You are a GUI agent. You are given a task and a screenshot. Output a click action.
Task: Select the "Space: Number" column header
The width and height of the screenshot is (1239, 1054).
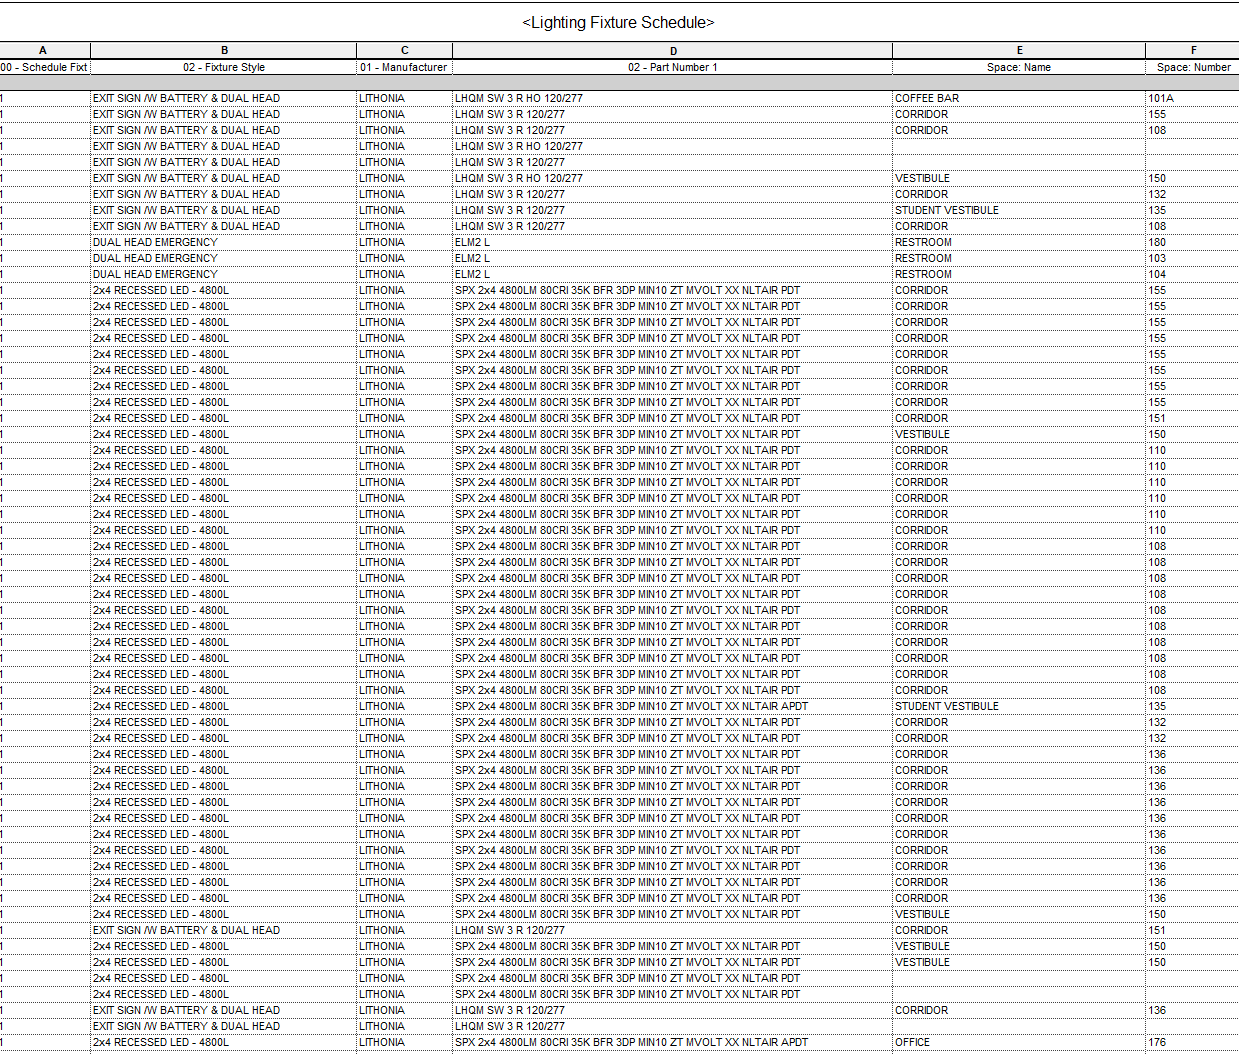[1192, 67]
